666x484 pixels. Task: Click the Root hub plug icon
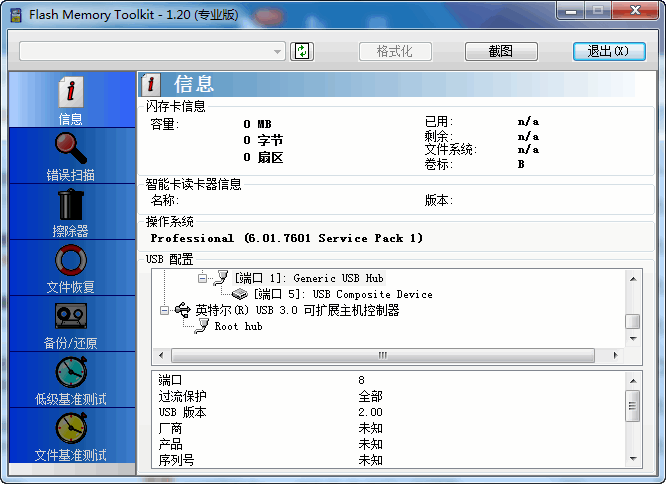point(202,326)
